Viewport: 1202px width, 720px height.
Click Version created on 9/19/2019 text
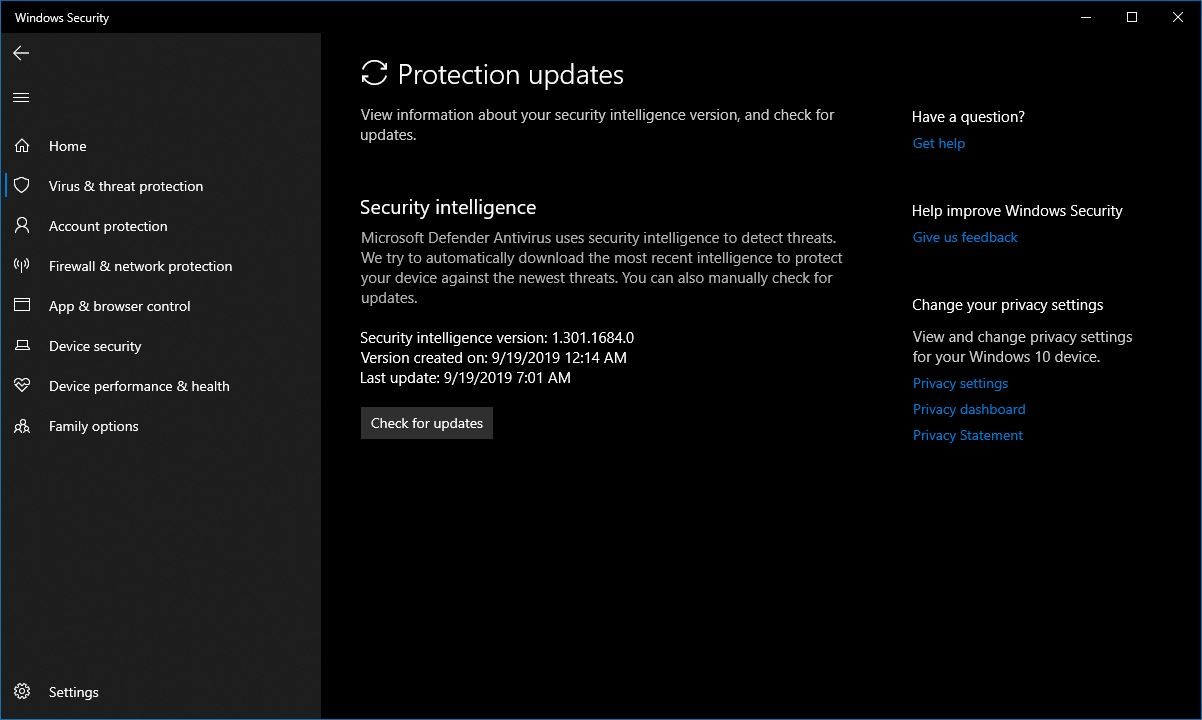coord(493,357)
